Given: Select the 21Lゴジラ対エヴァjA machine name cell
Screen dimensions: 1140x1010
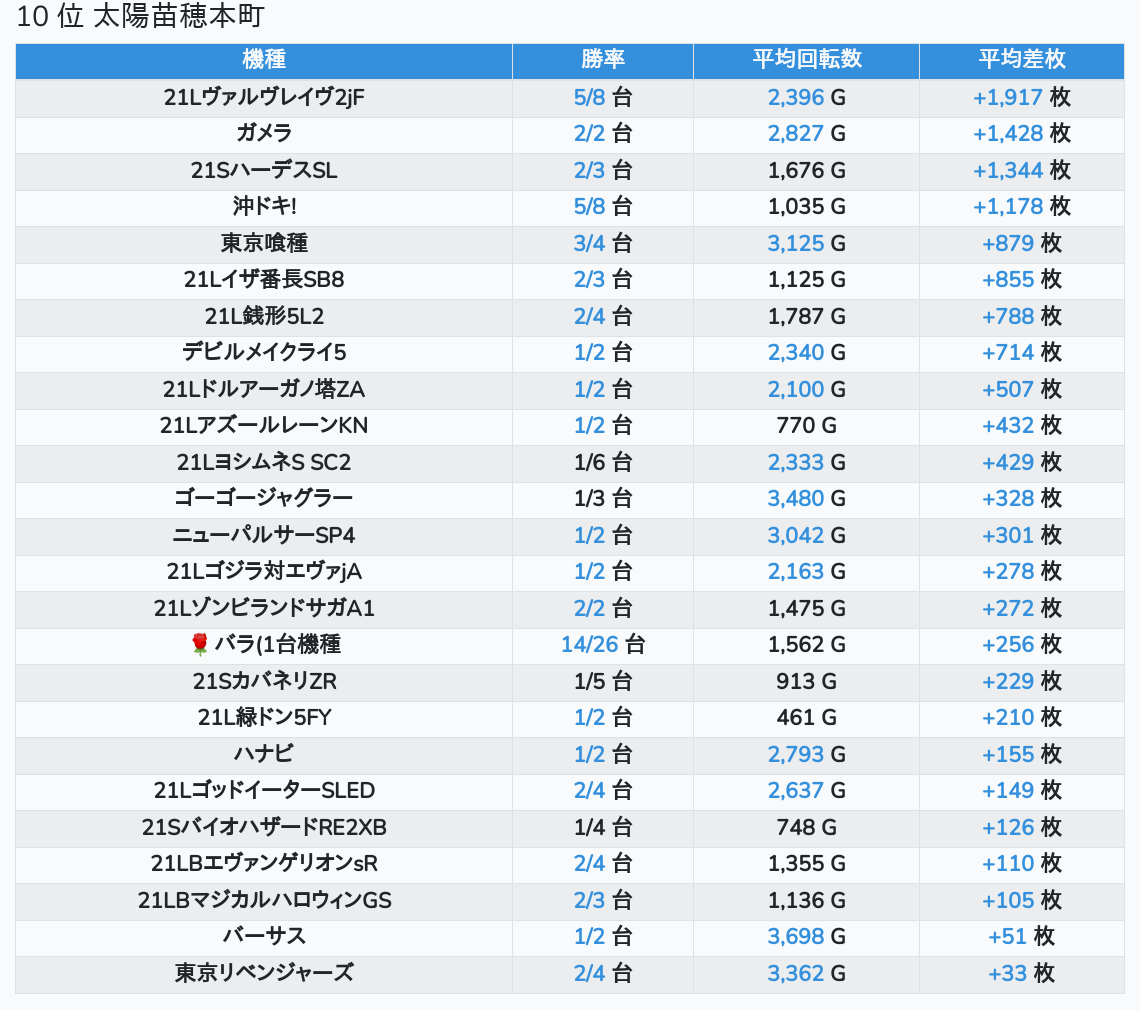Looking at the screenshot, I should click(x=264, y=572).
